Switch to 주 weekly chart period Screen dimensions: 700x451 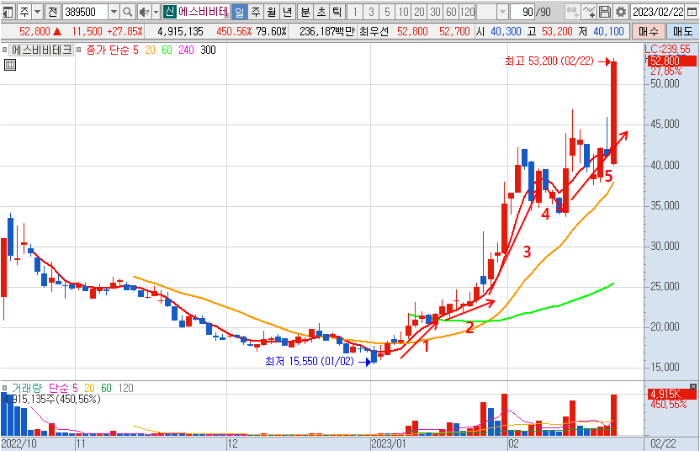tap(255, 12)
